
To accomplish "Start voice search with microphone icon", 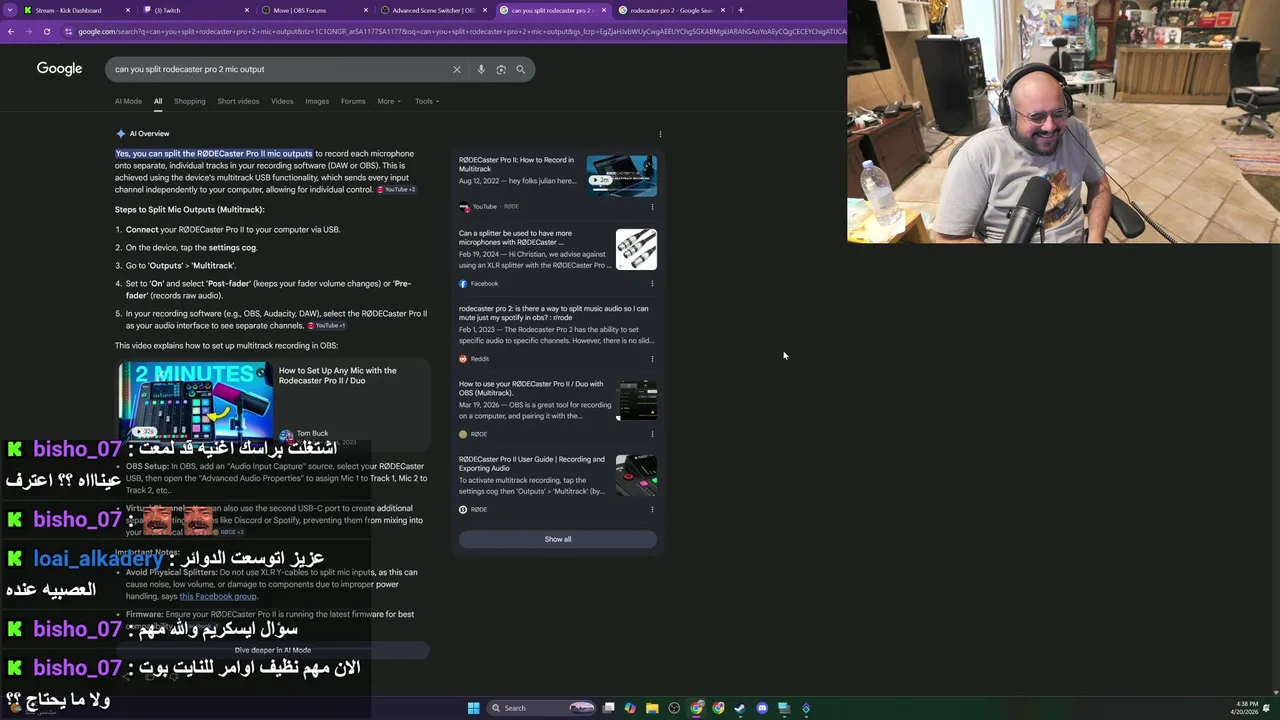I will (481, 69).
